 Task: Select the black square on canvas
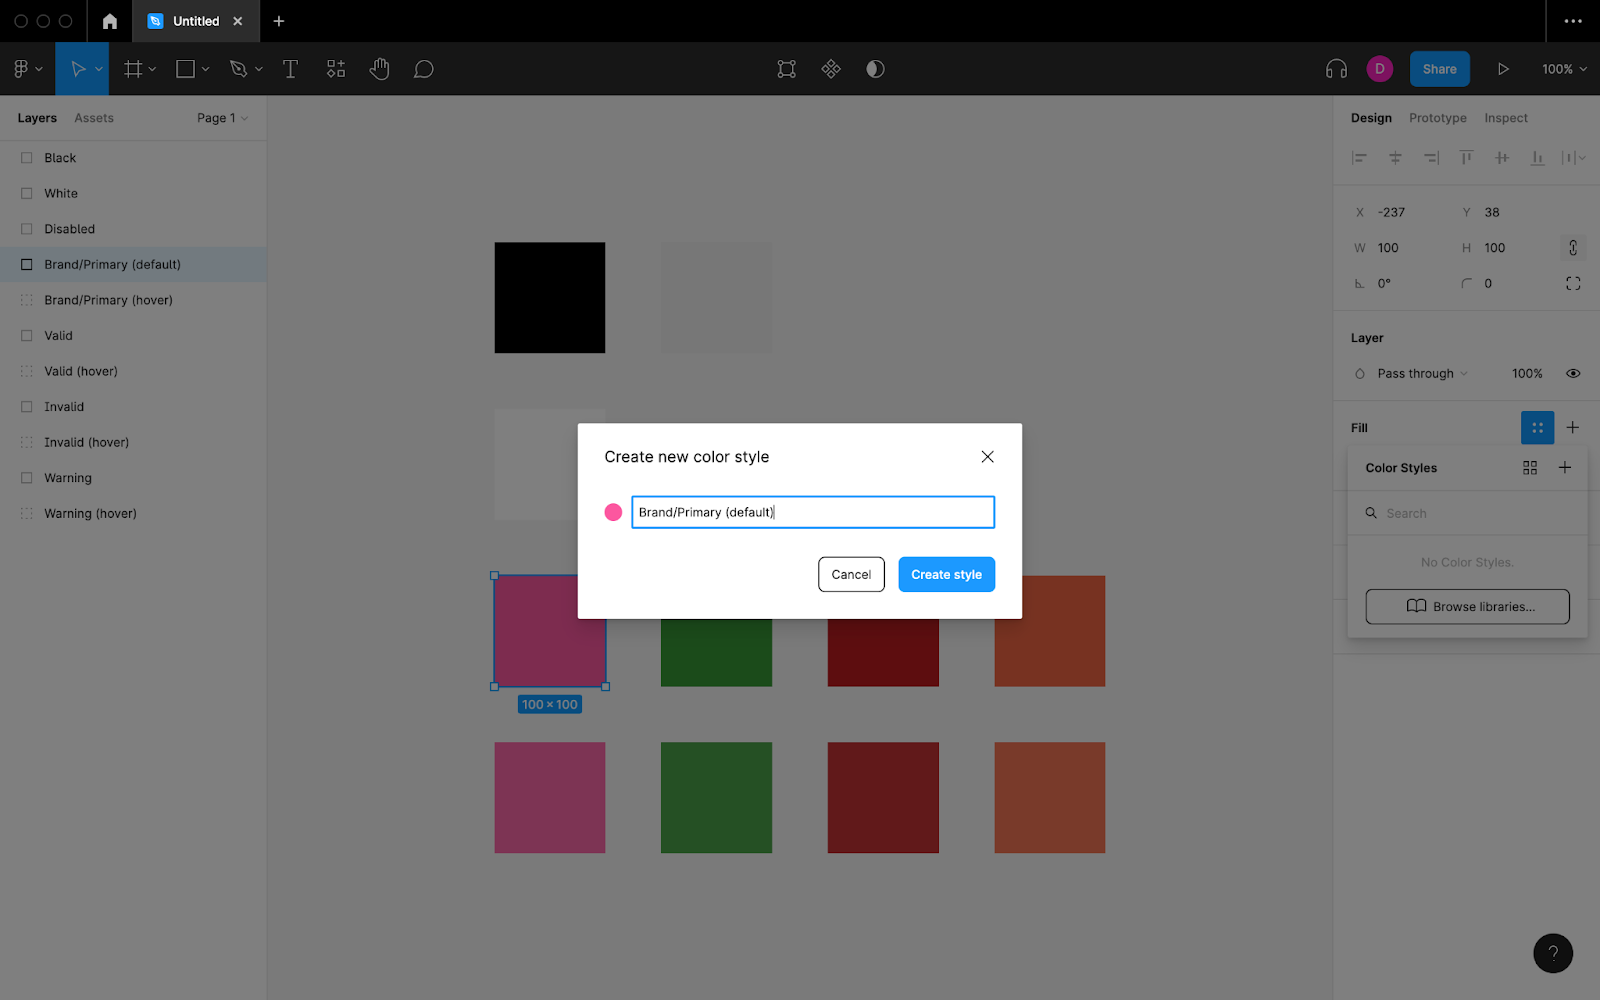[549, 298]
